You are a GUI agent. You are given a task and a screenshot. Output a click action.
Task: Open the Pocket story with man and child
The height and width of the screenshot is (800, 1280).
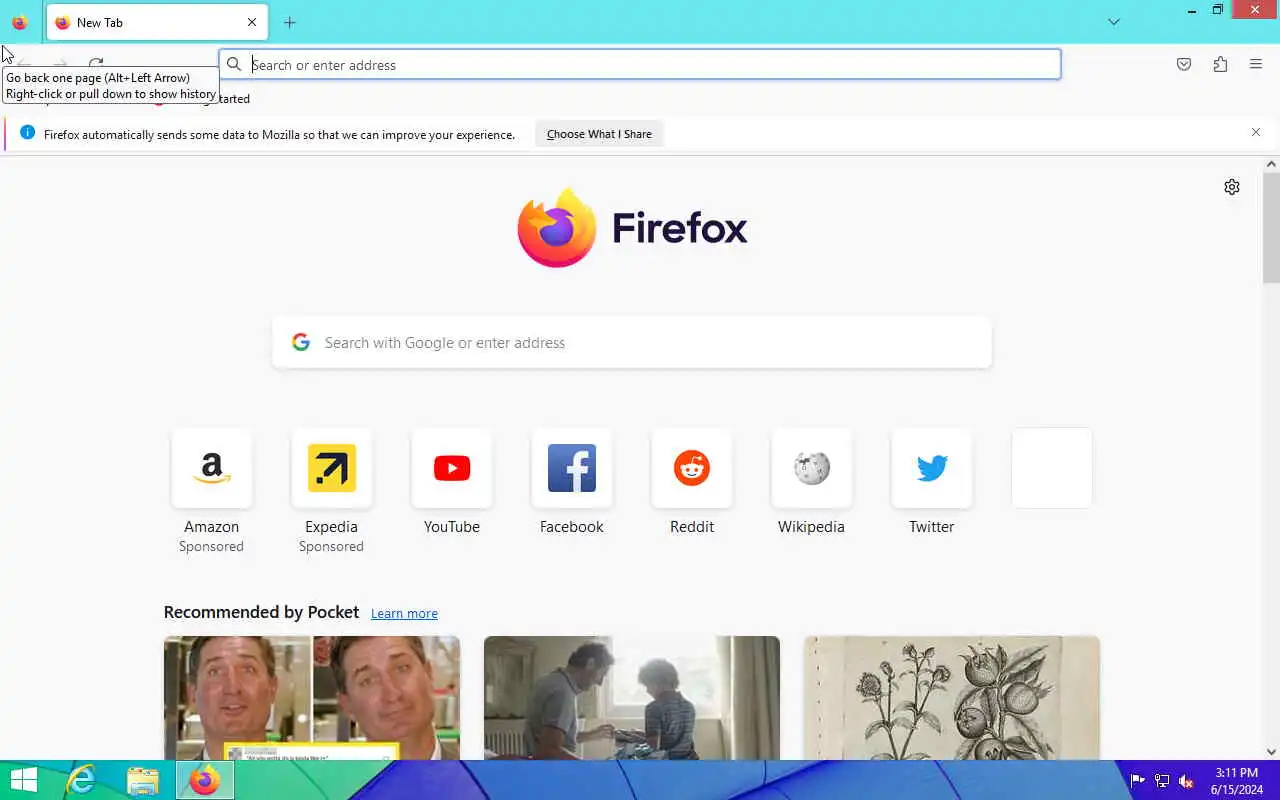(632, 698)
